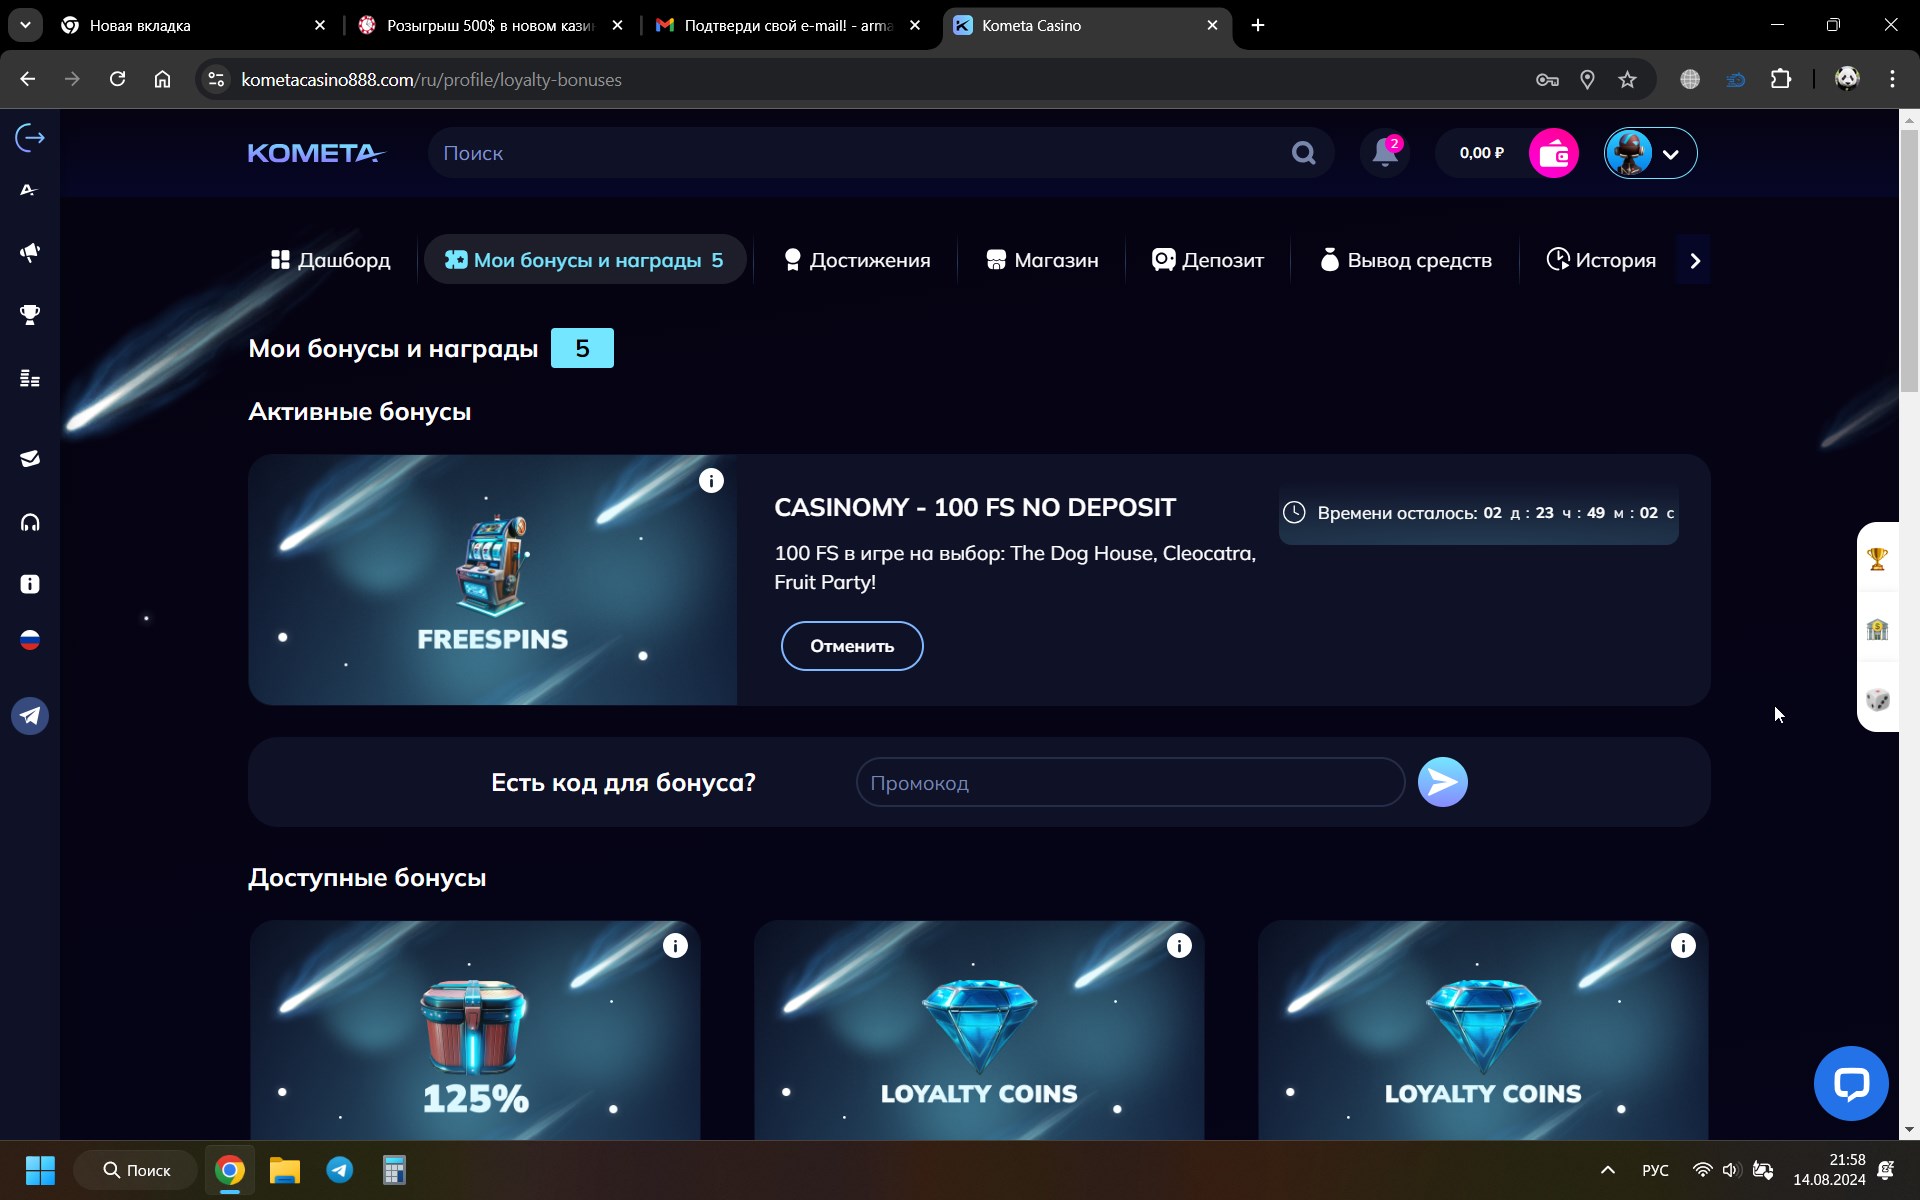Open the live chat bubble button
This screenshot has width=1920, height=1200.
pos(1850,1083)
